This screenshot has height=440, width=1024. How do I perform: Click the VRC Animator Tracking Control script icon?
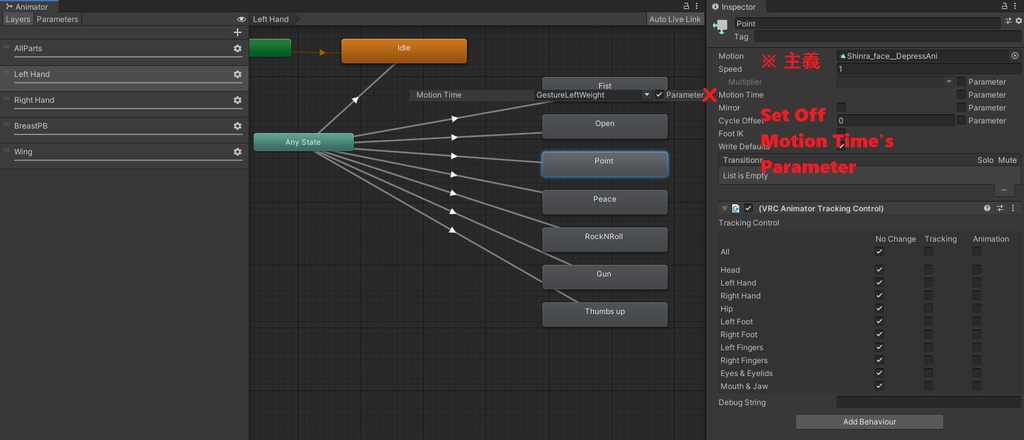[x=735, y=208]
